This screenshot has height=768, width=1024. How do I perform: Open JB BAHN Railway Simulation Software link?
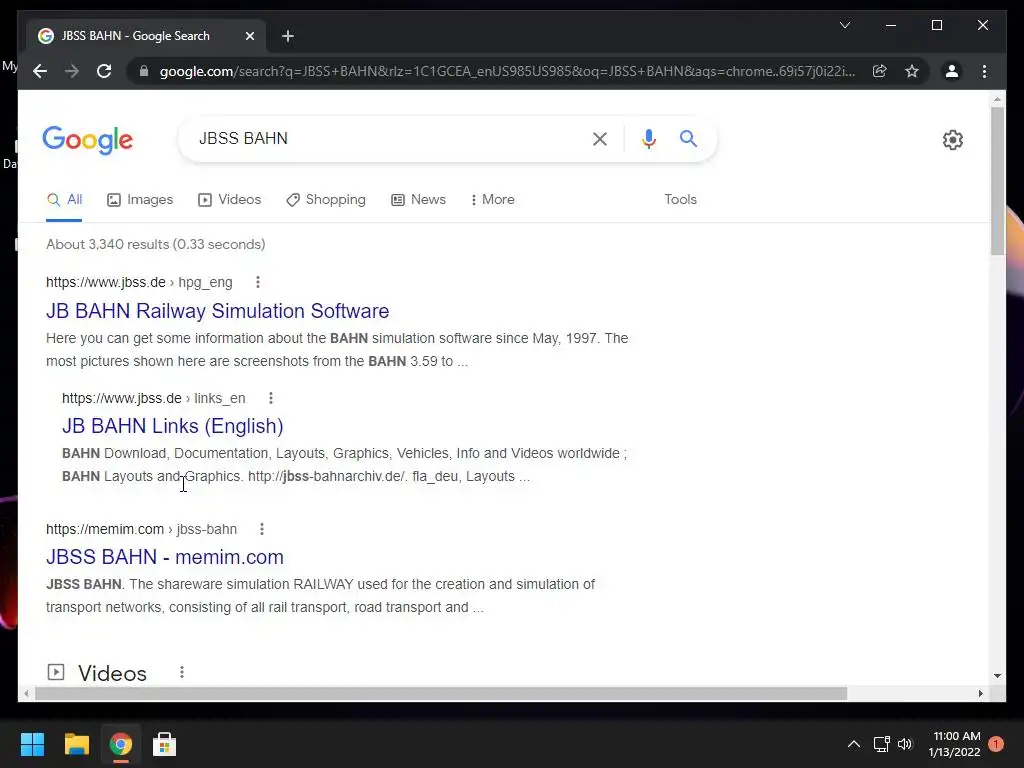click(217, 311)
